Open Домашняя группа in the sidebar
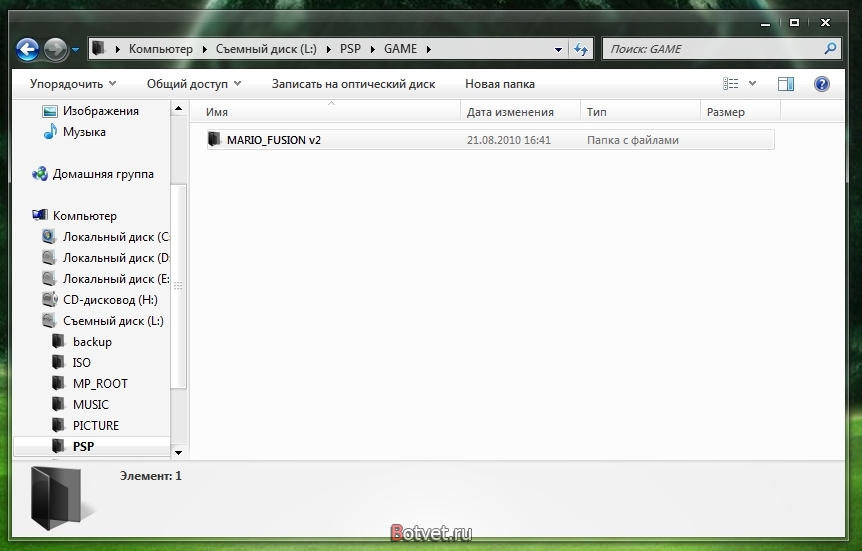Viewport: 862px width, 551px height. 103,174
